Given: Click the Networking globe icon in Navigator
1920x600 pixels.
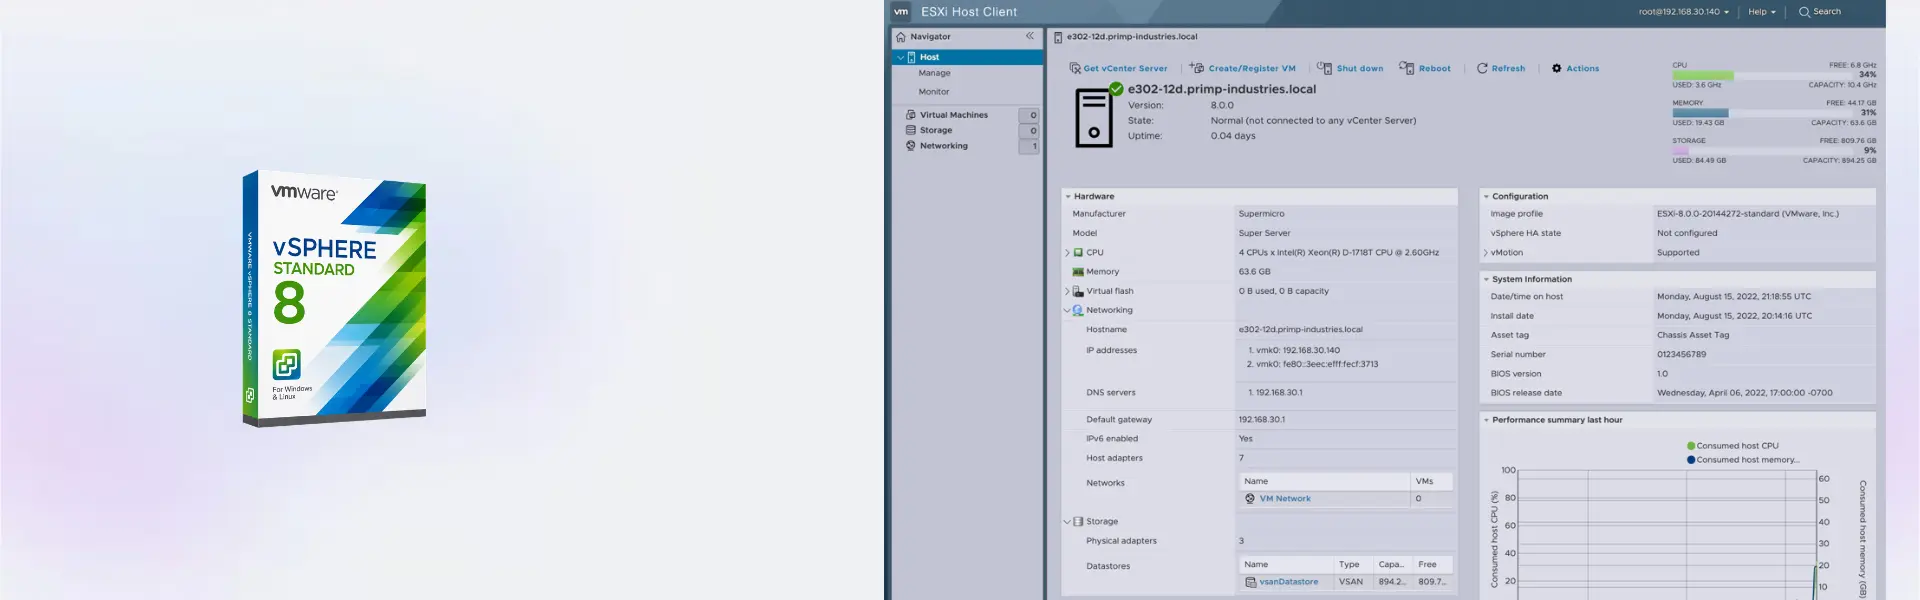Looking at the screenshot, I should pos(911,146).
